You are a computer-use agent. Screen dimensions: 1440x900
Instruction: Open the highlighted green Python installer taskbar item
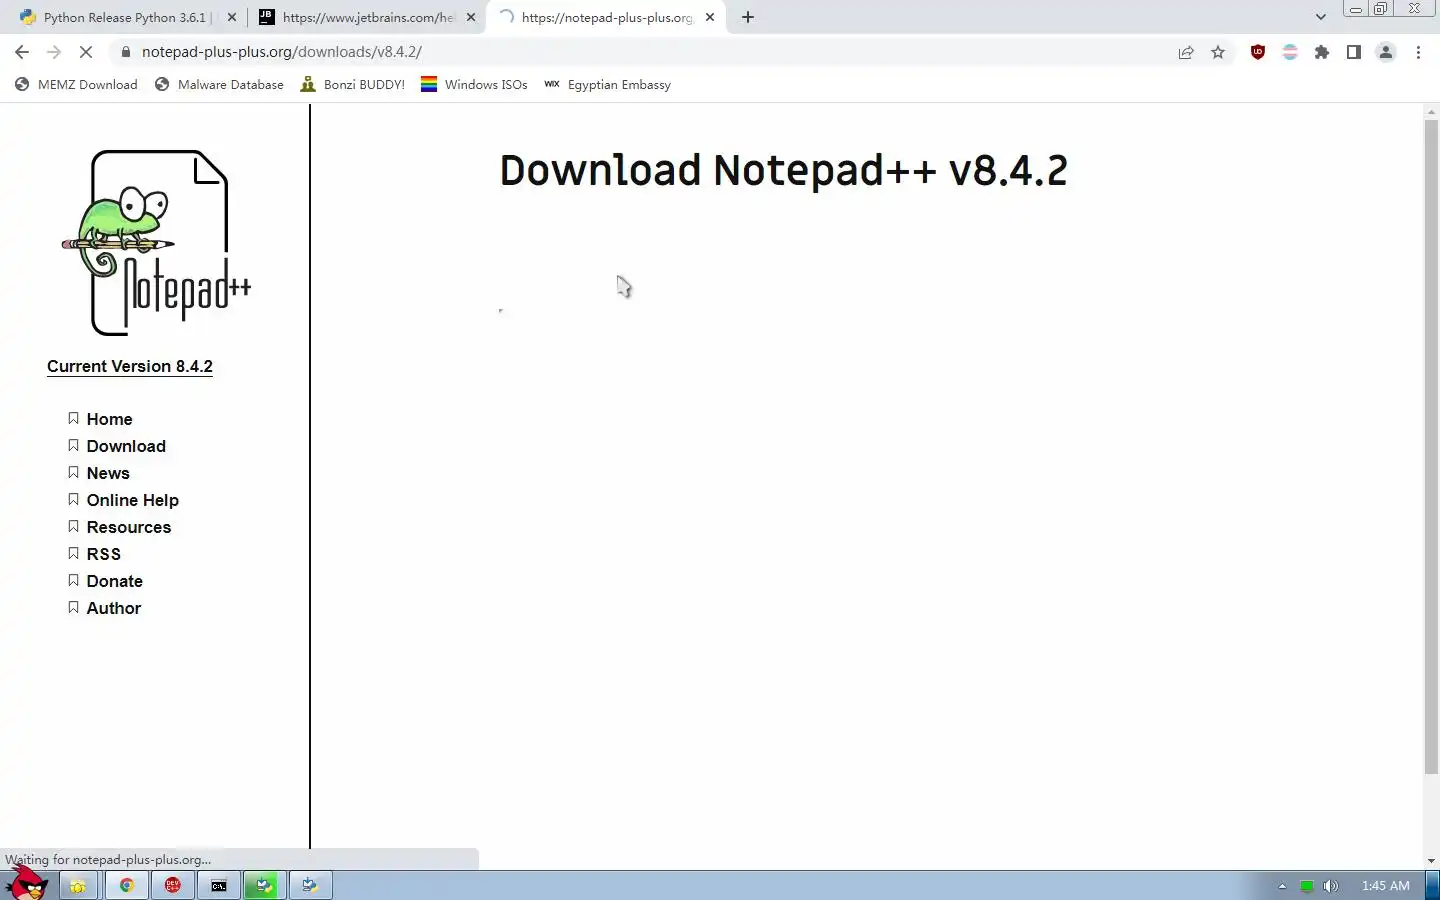[x=264, y=885]
